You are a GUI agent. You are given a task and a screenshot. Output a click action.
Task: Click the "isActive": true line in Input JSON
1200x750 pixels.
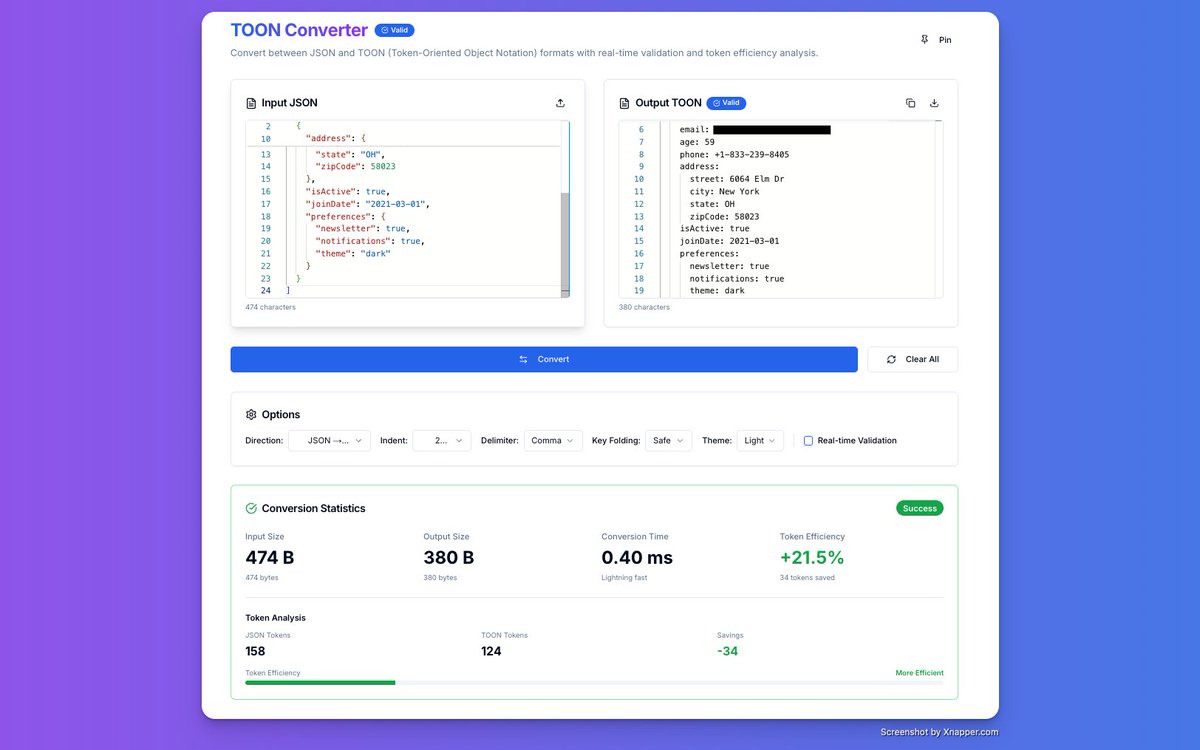(x=347, y=191)
